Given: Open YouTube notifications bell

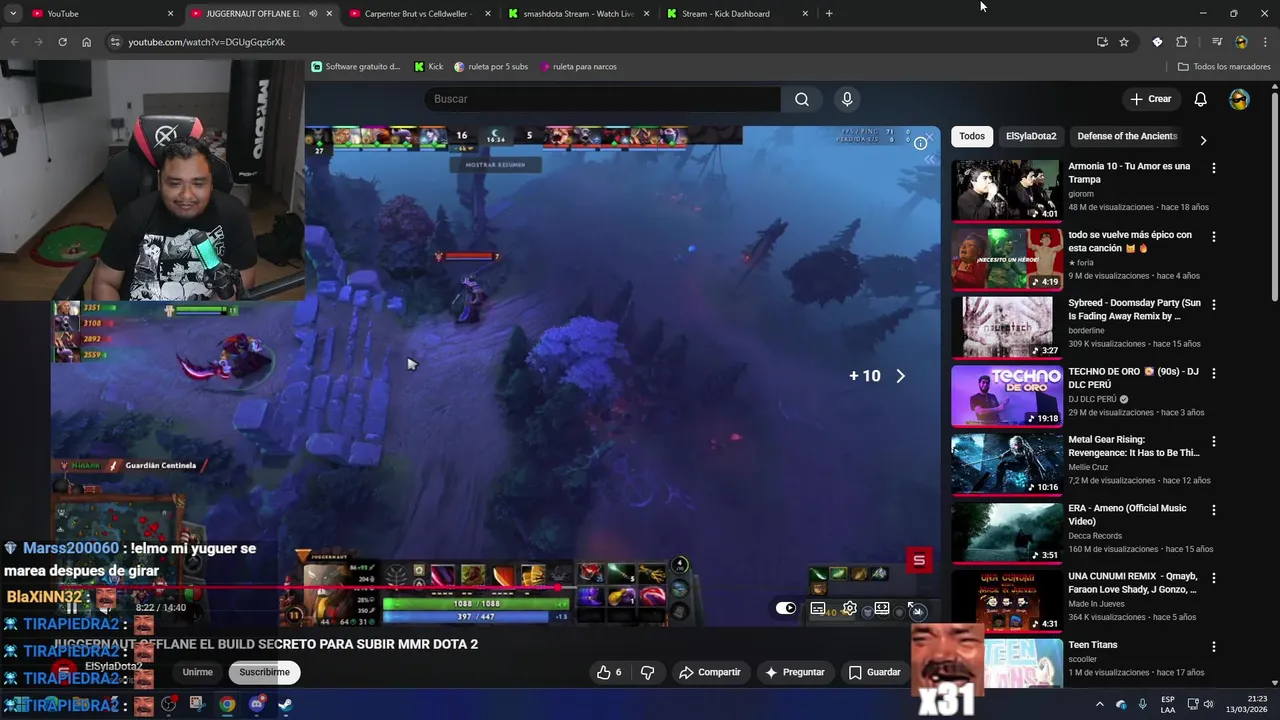Looking at the screenshot, I should click(x=1201, y=99).
